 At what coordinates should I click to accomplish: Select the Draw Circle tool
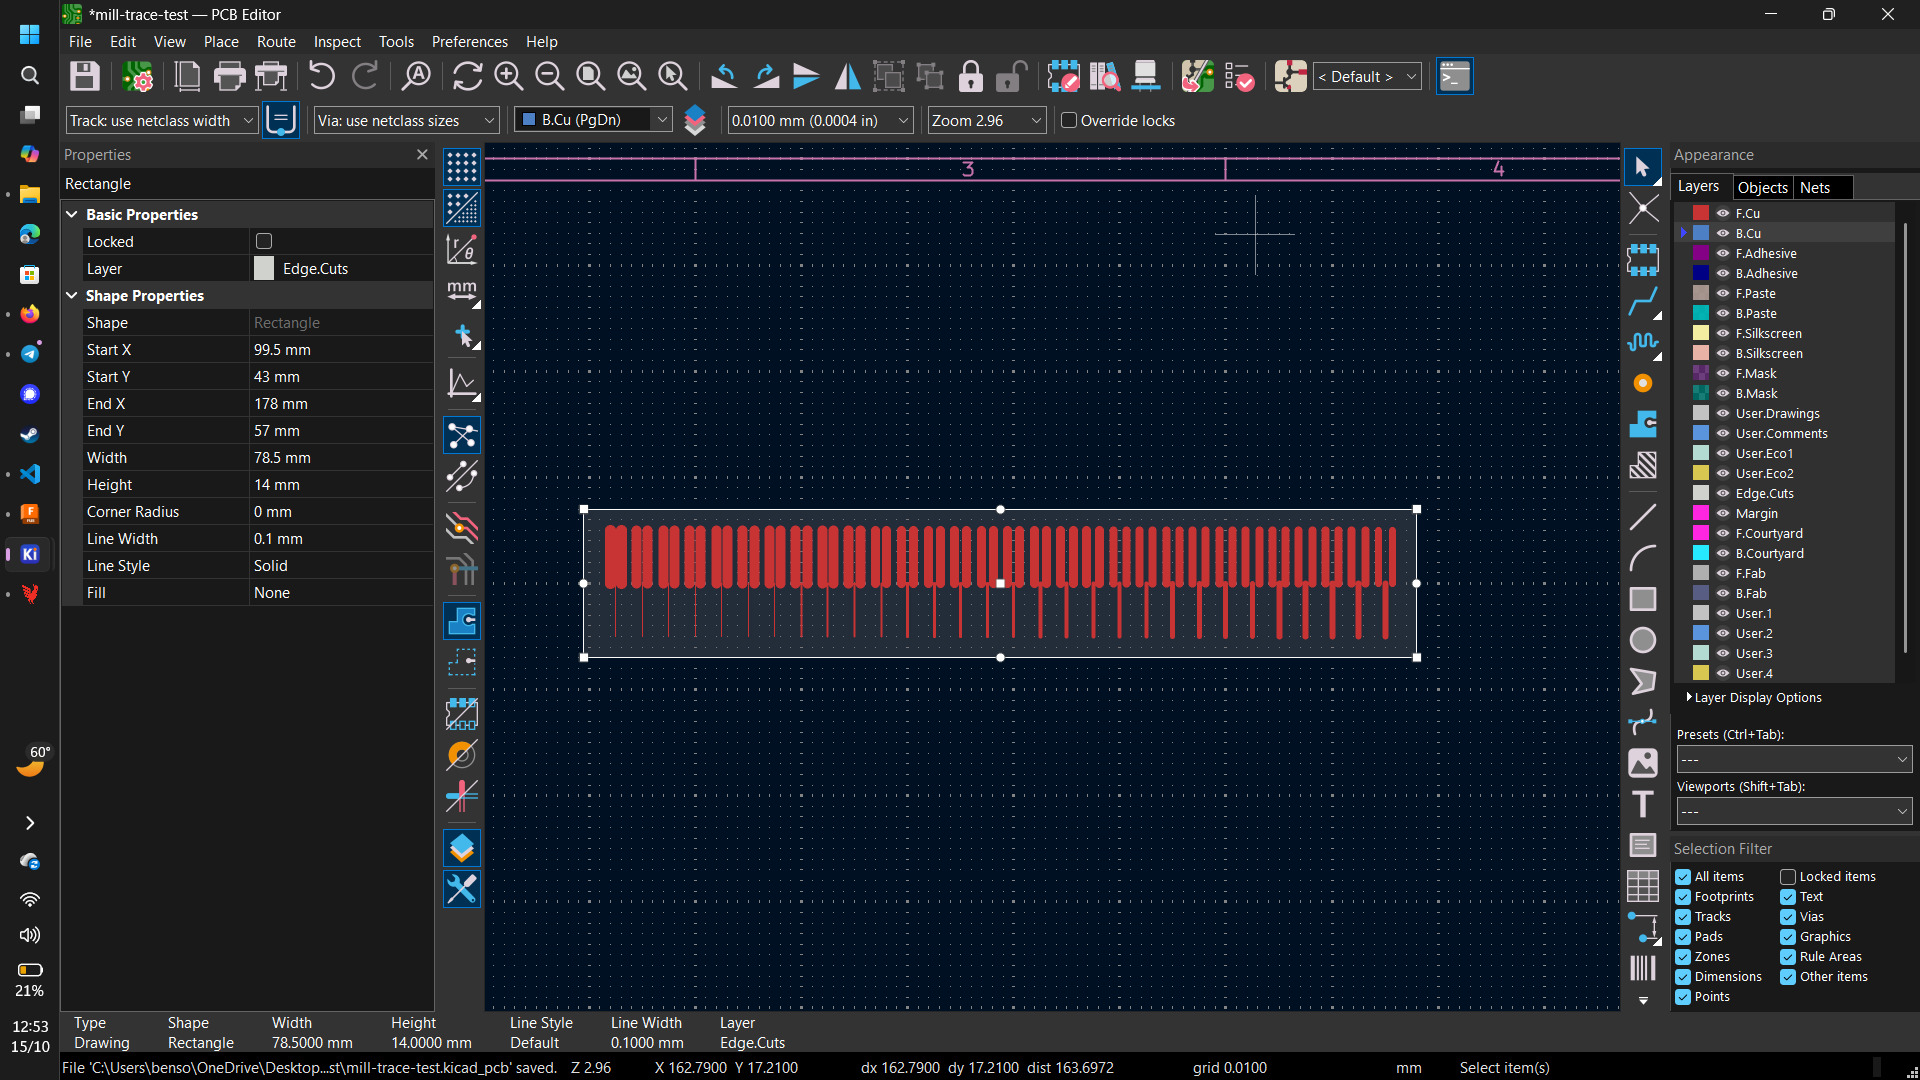click(1642, 640)
